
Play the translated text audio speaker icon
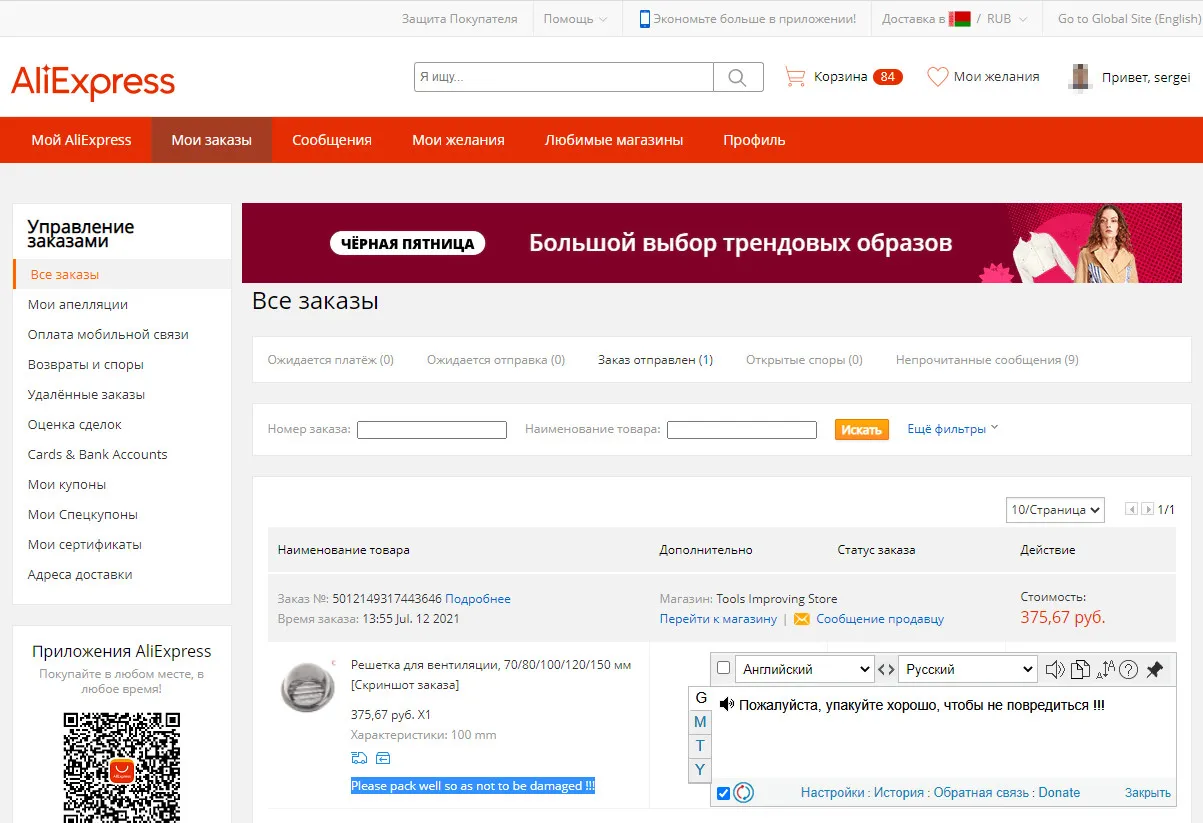coord(727,705)
